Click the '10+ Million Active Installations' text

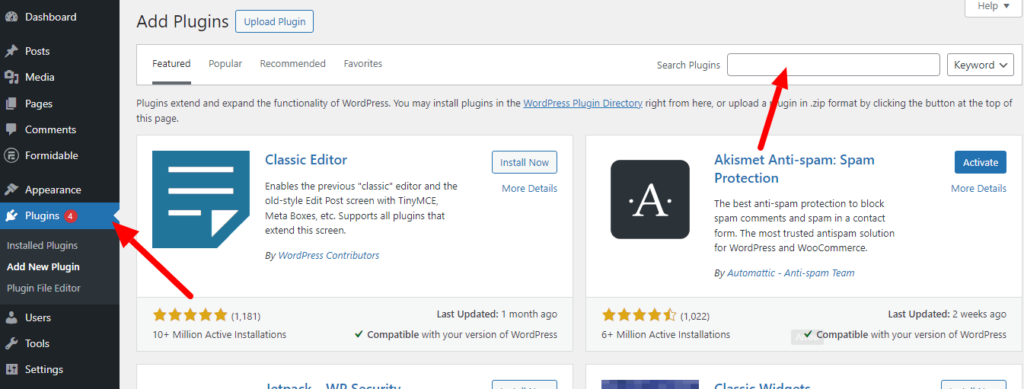219,335
